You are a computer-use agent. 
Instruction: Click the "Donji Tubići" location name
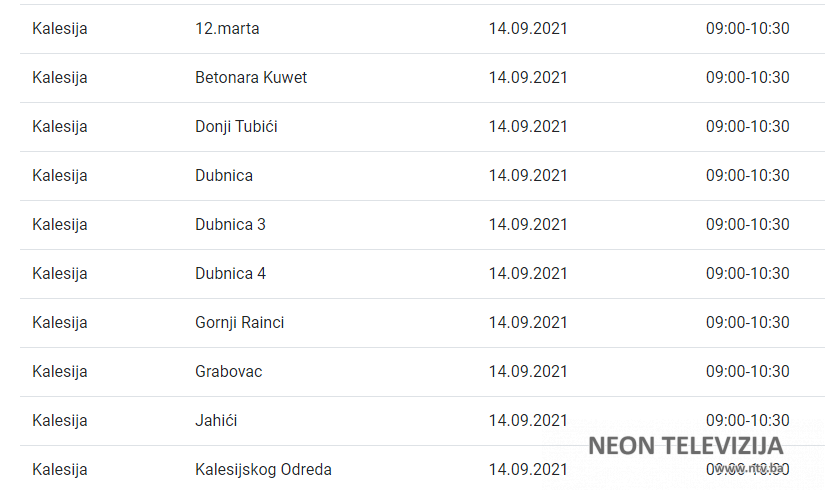236,127
